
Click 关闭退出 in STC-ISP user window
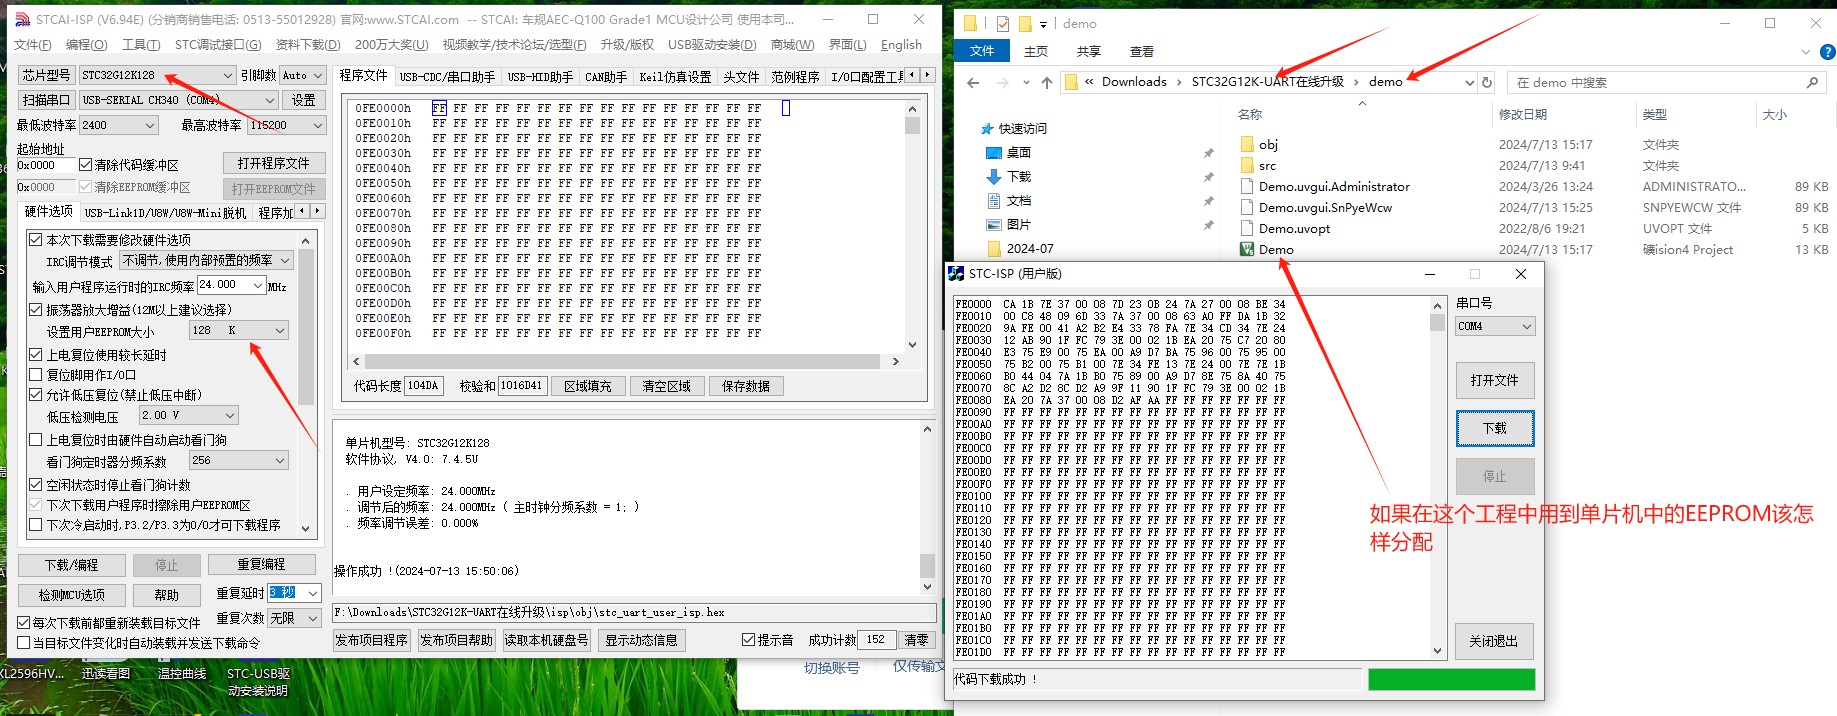point(1494,641)
